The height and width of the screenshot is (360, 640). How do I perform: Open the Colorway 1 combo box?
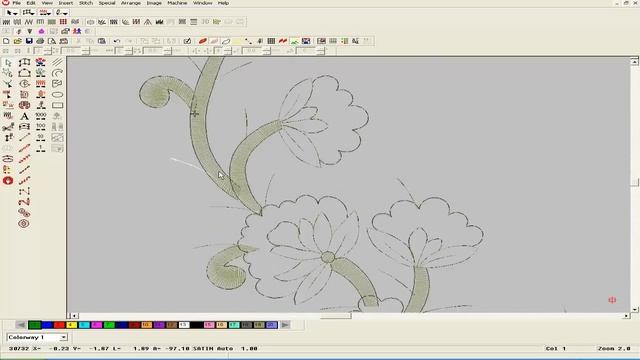[37, 337]
